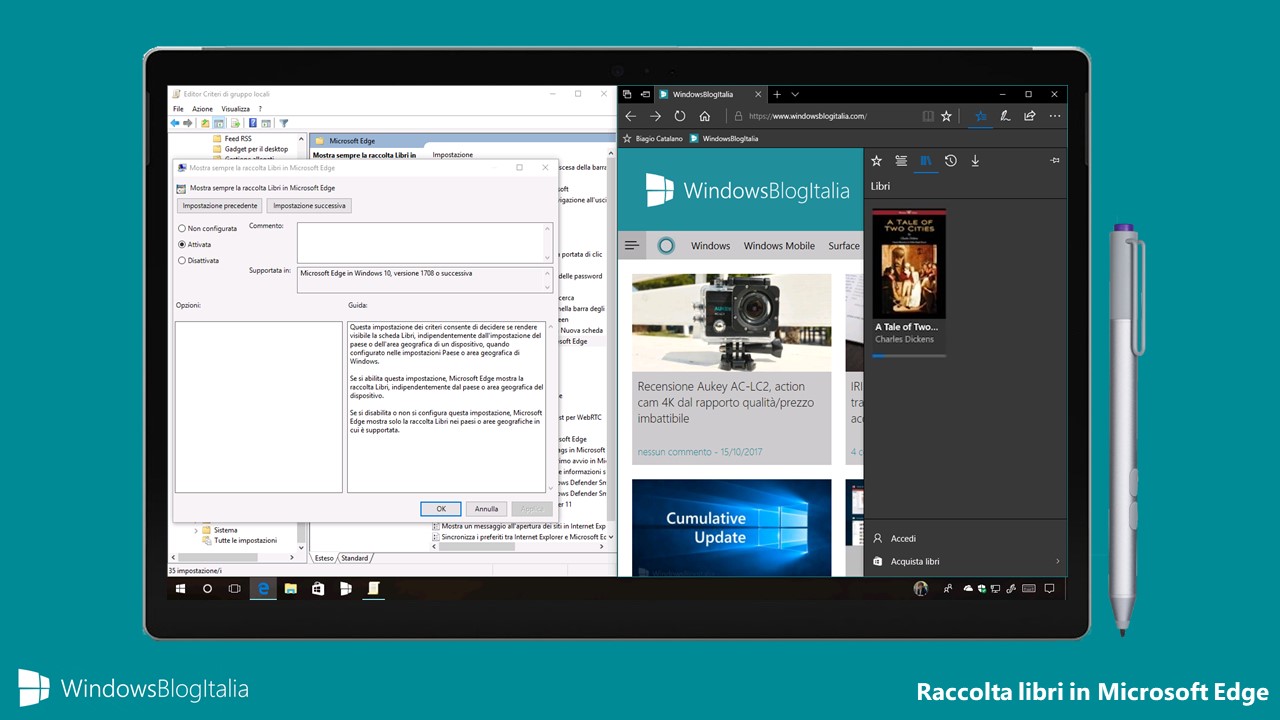Reload the page in Edge
1280x720 pixels.
tap(680, 116)
